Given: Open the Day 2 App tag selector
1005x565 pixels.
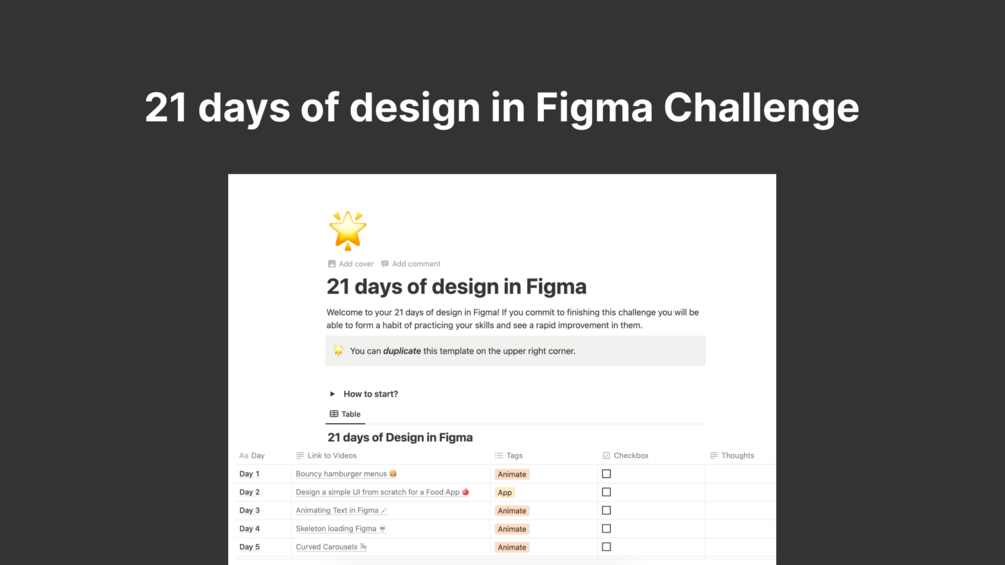Looking at the screenshot, I should [x=505, y=492].
